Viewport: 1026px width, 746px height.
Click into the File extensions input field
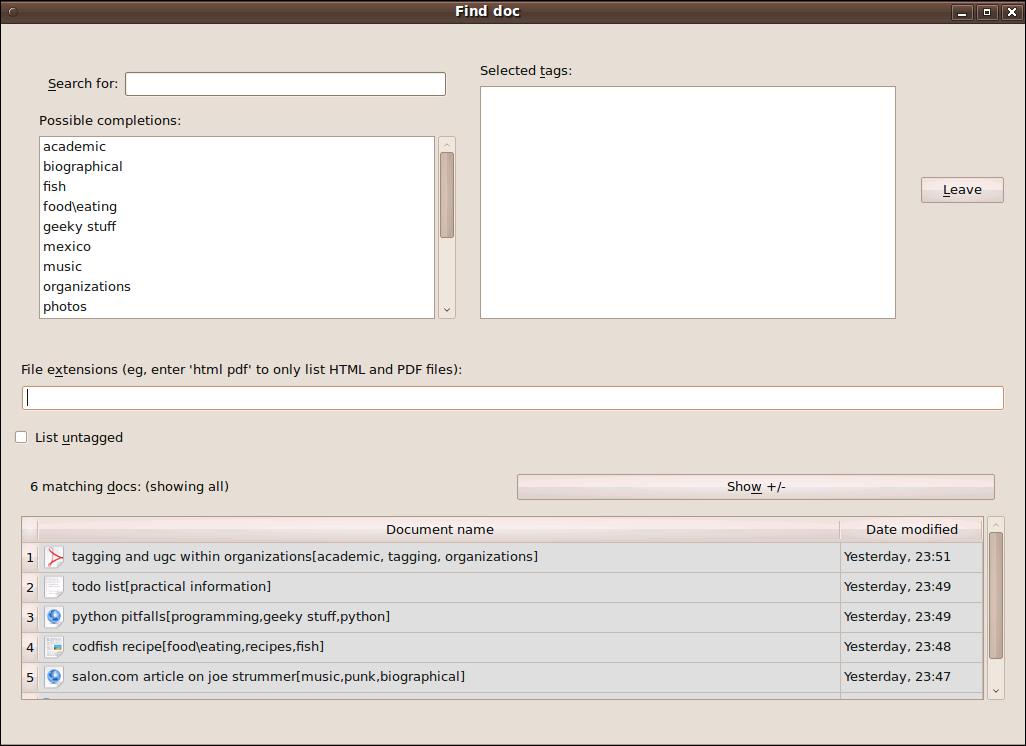[512, 398]
